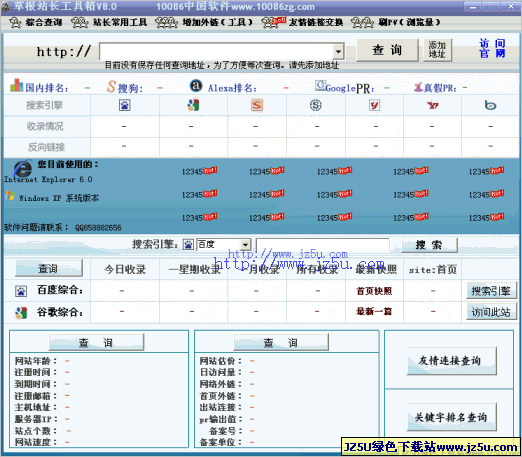Click the Baidu paw icon in search engine row
This screenshot has width=522, height=457.
click(x=125, y=105)
